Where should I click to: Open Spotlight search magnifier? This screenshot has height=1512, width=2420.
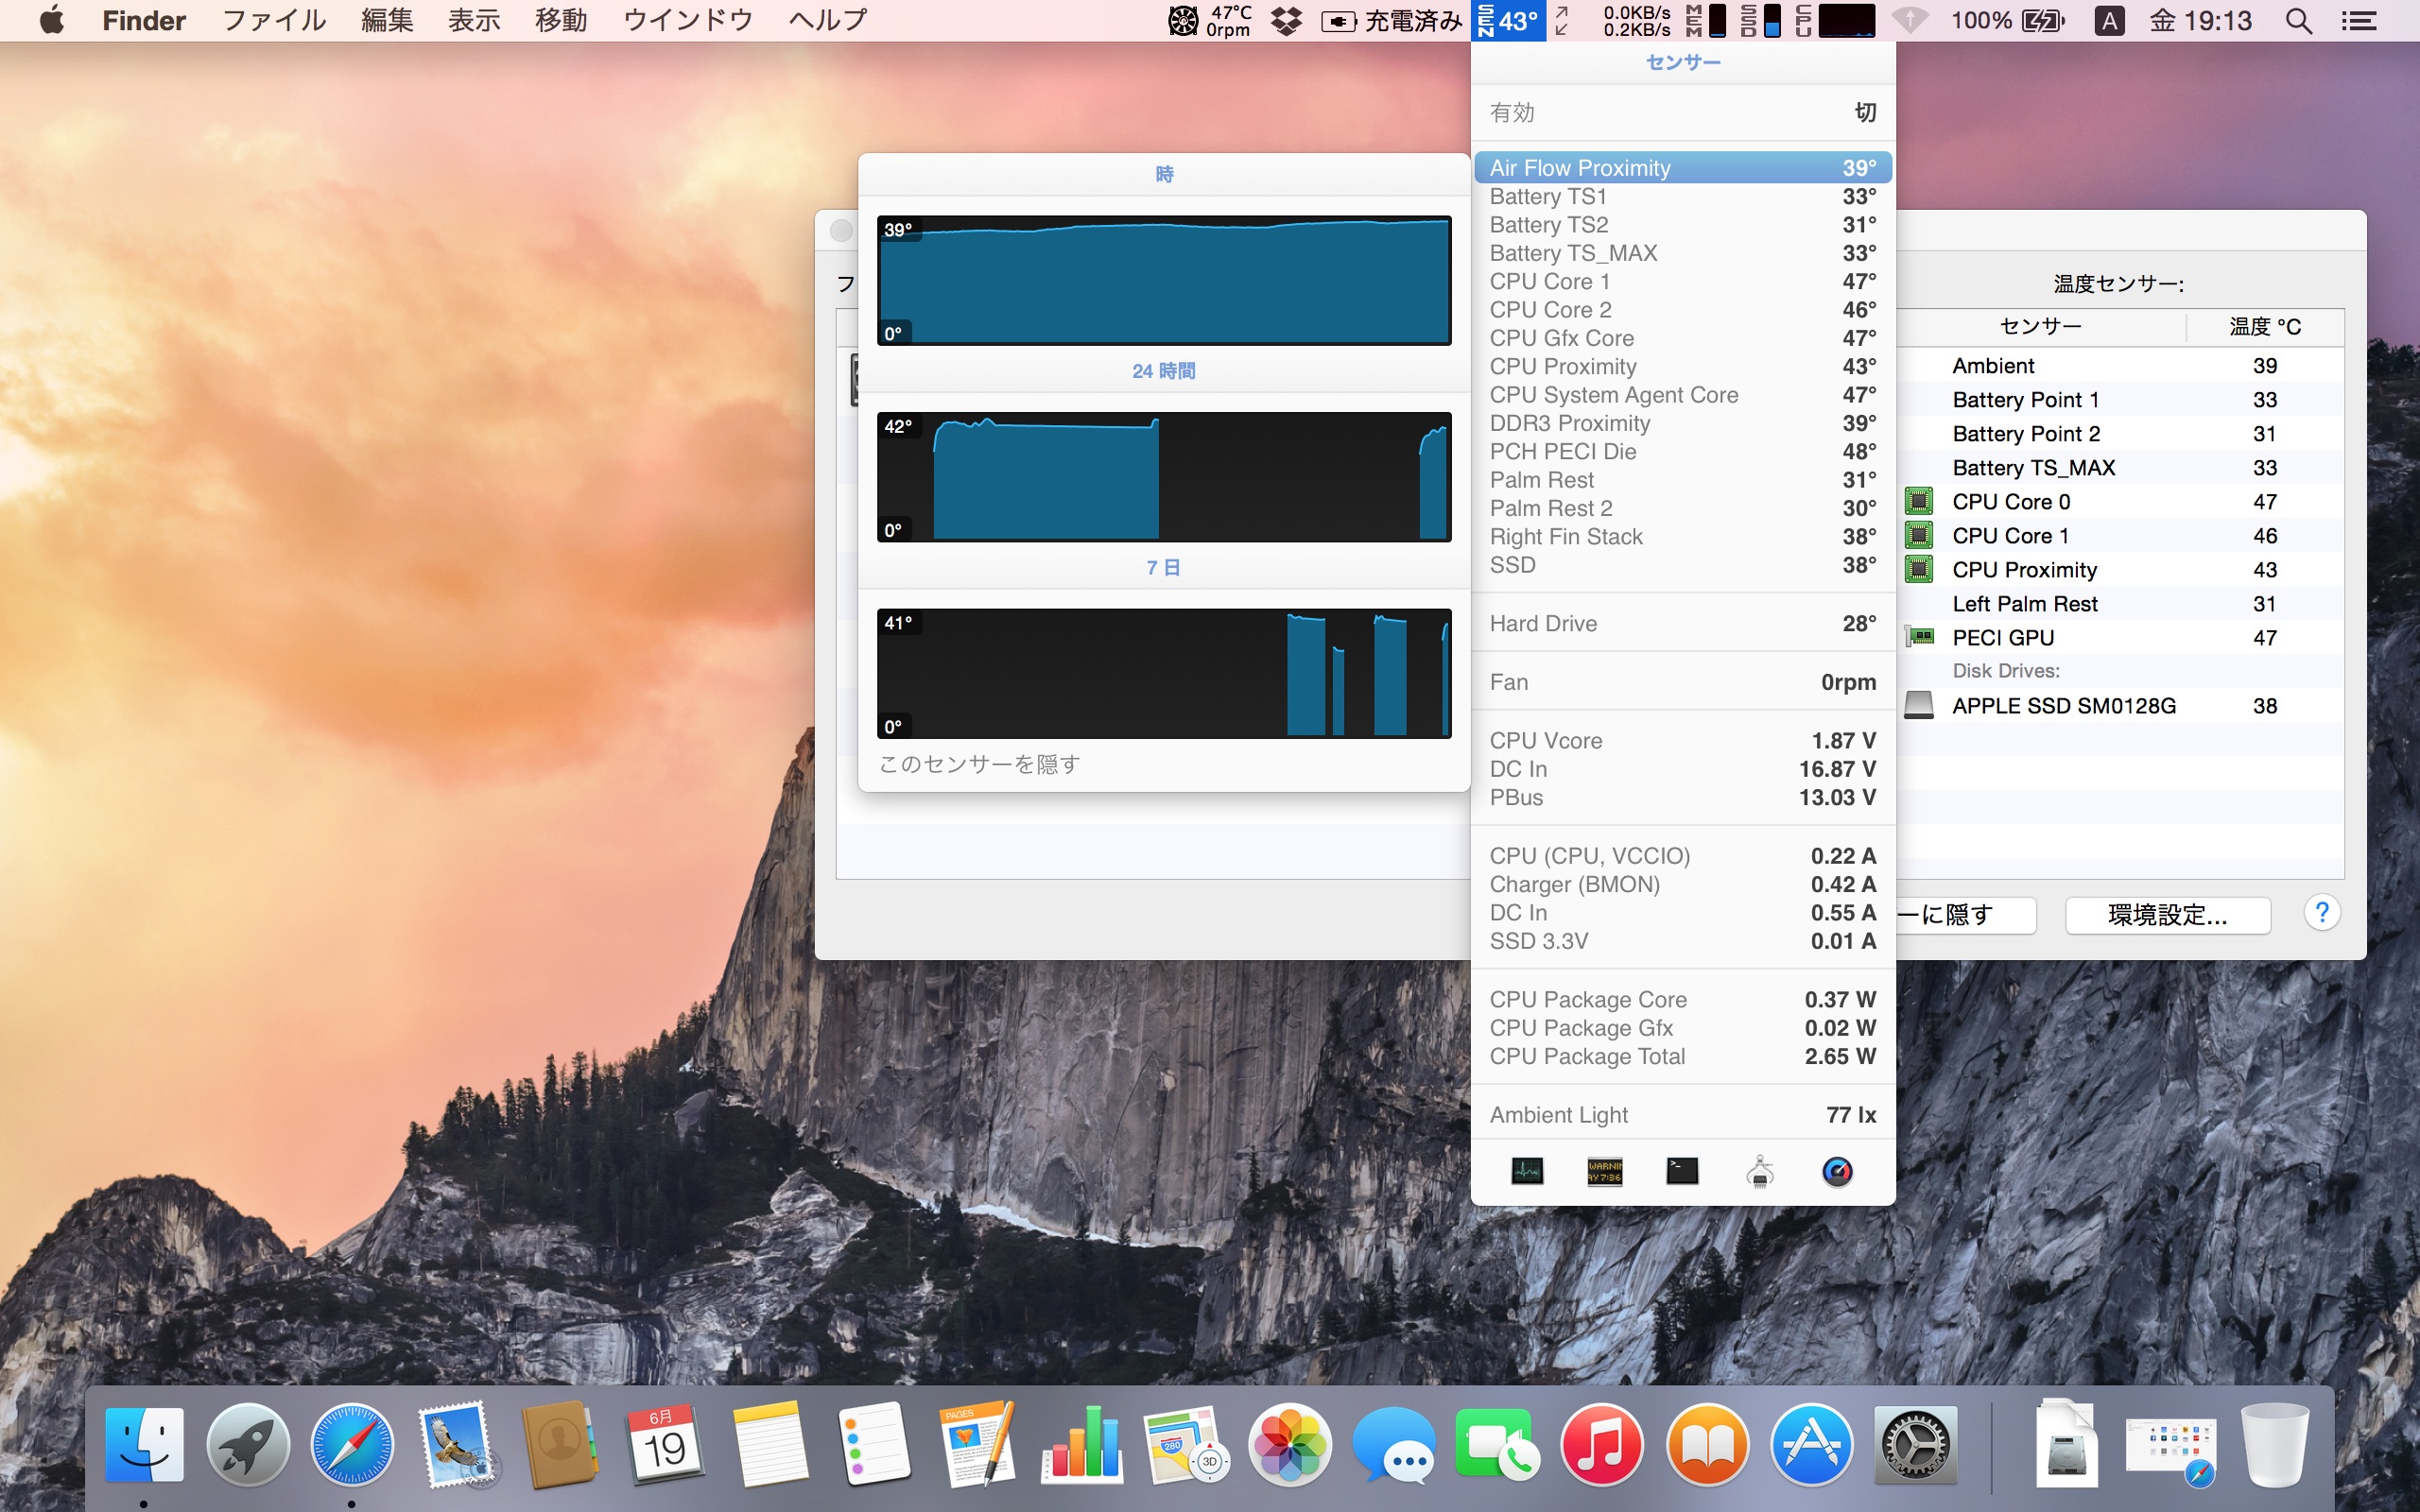pos(2298,20)
